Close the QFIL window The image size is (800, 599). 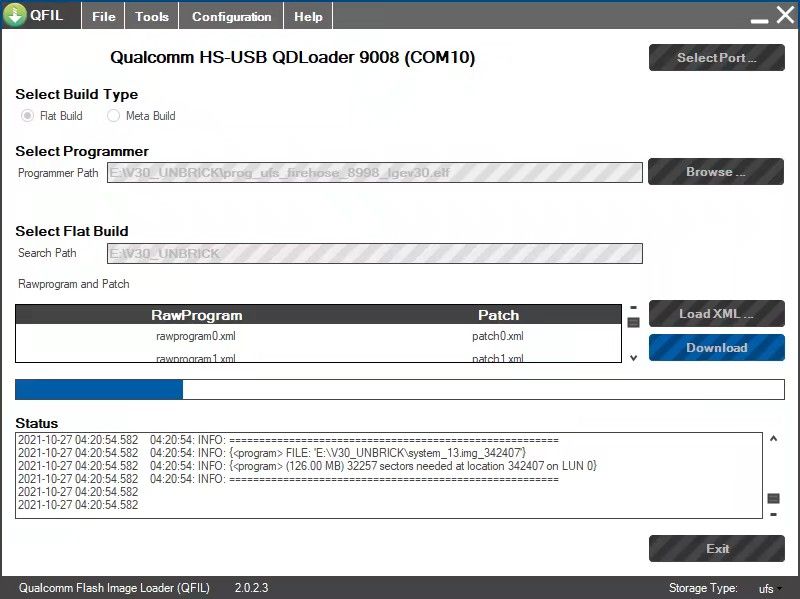pyautogui.click(x=785, y=15)
